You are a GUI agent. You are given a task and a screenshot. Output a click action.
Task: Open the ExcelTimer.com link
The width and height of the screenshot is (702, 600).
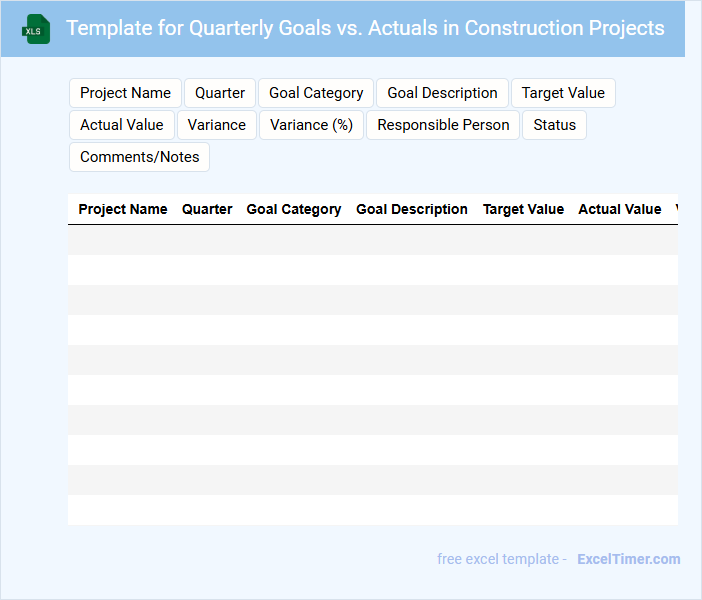click(x=628, y=559)
